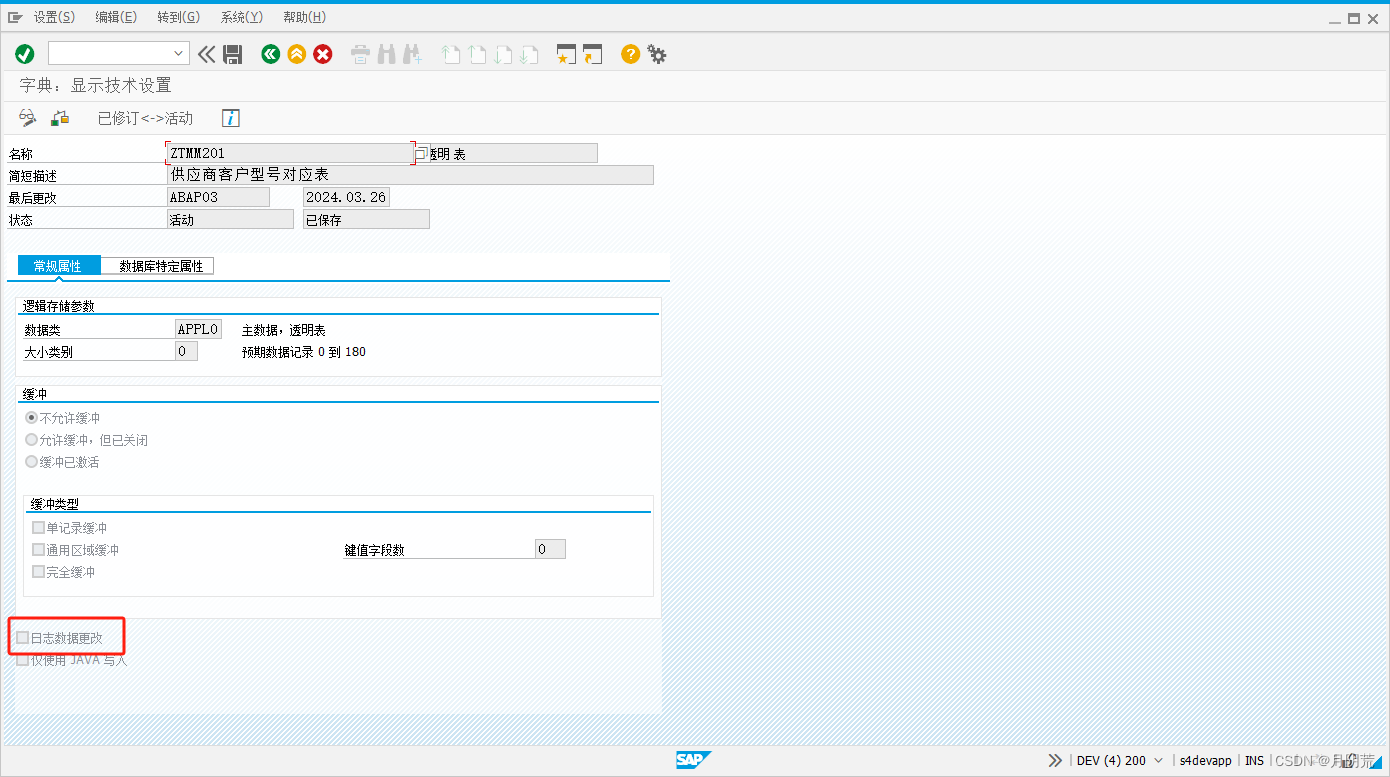Screen dimensions: 1390x777
Task: Toggle Display/Change glasses-pencil icon
Action: click(x=27, y=118)
